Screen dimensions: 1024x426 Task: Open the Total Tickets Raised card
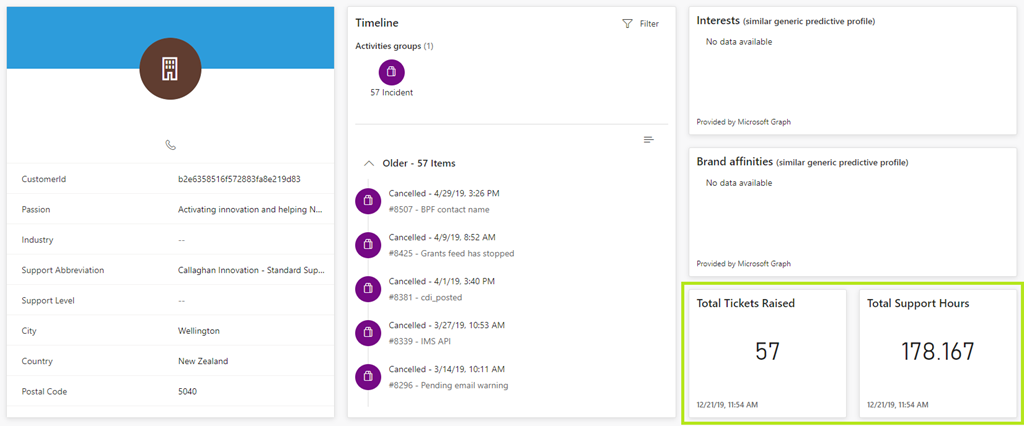(x=767, y=351)
